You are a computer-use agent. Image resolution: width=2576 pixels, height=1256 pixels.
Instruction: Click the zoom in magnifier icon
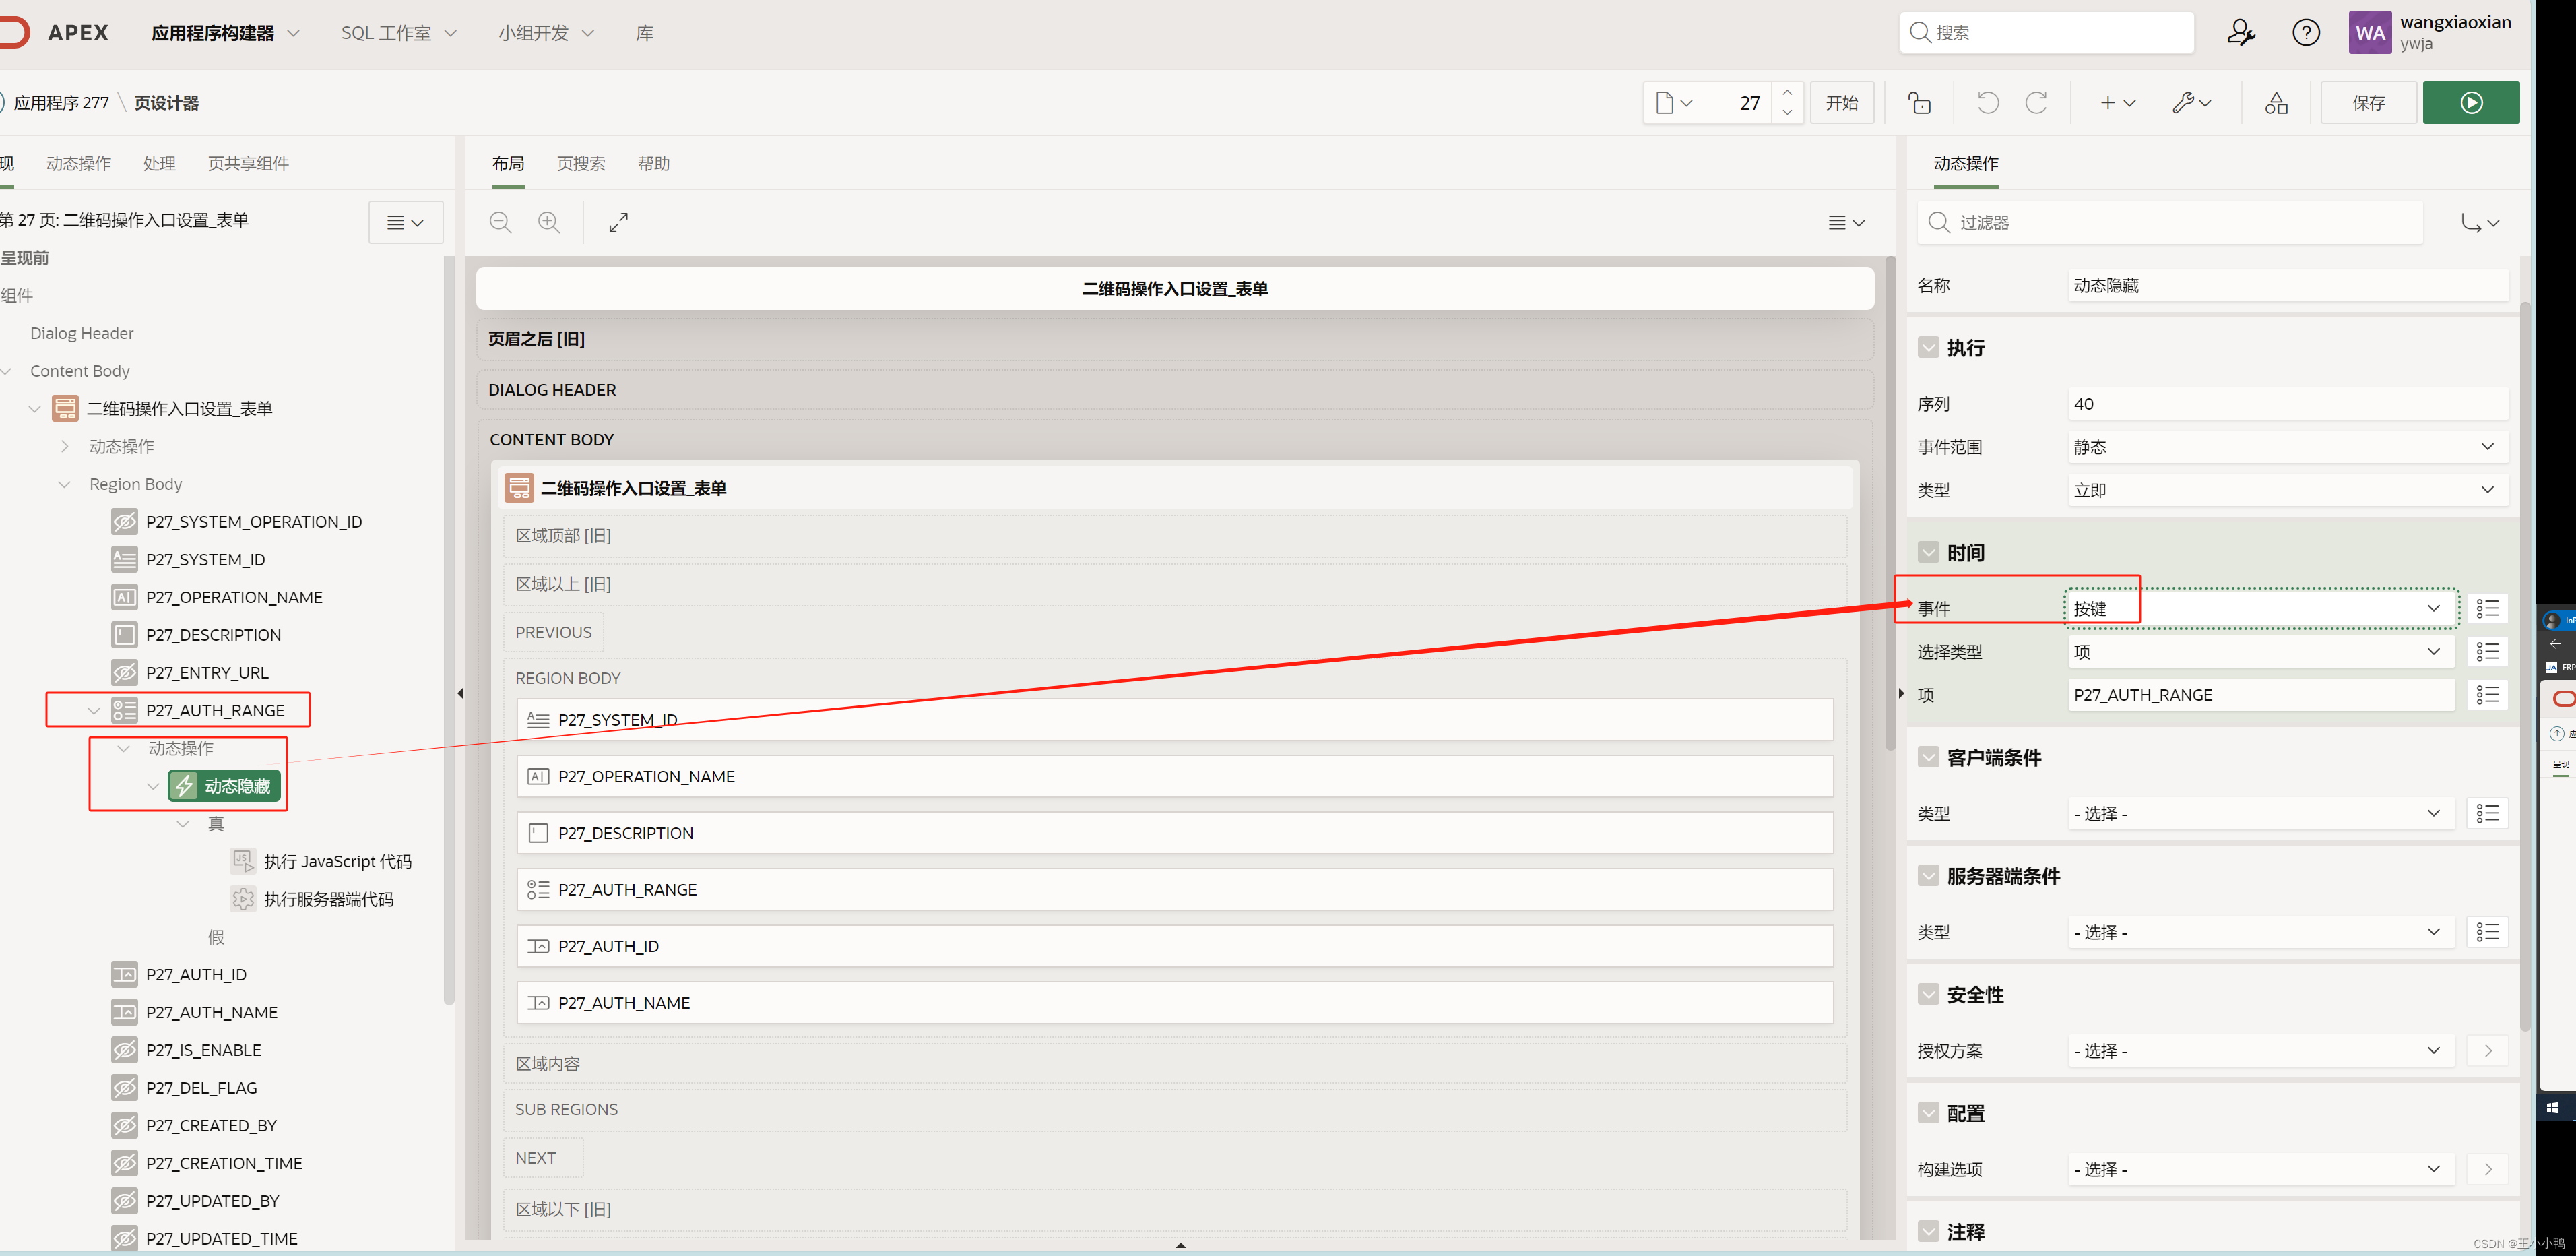pos(549,222)
